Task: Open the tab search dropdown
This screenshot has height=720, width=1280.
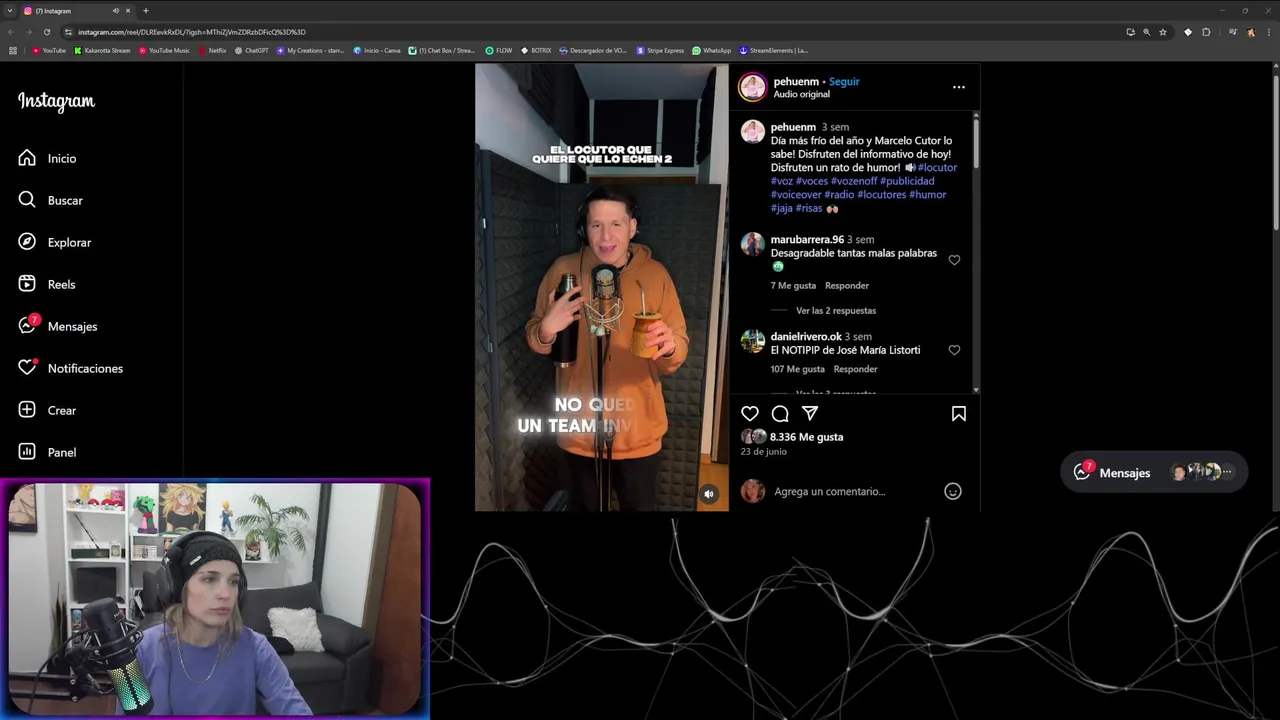Action: coord(9,11)
